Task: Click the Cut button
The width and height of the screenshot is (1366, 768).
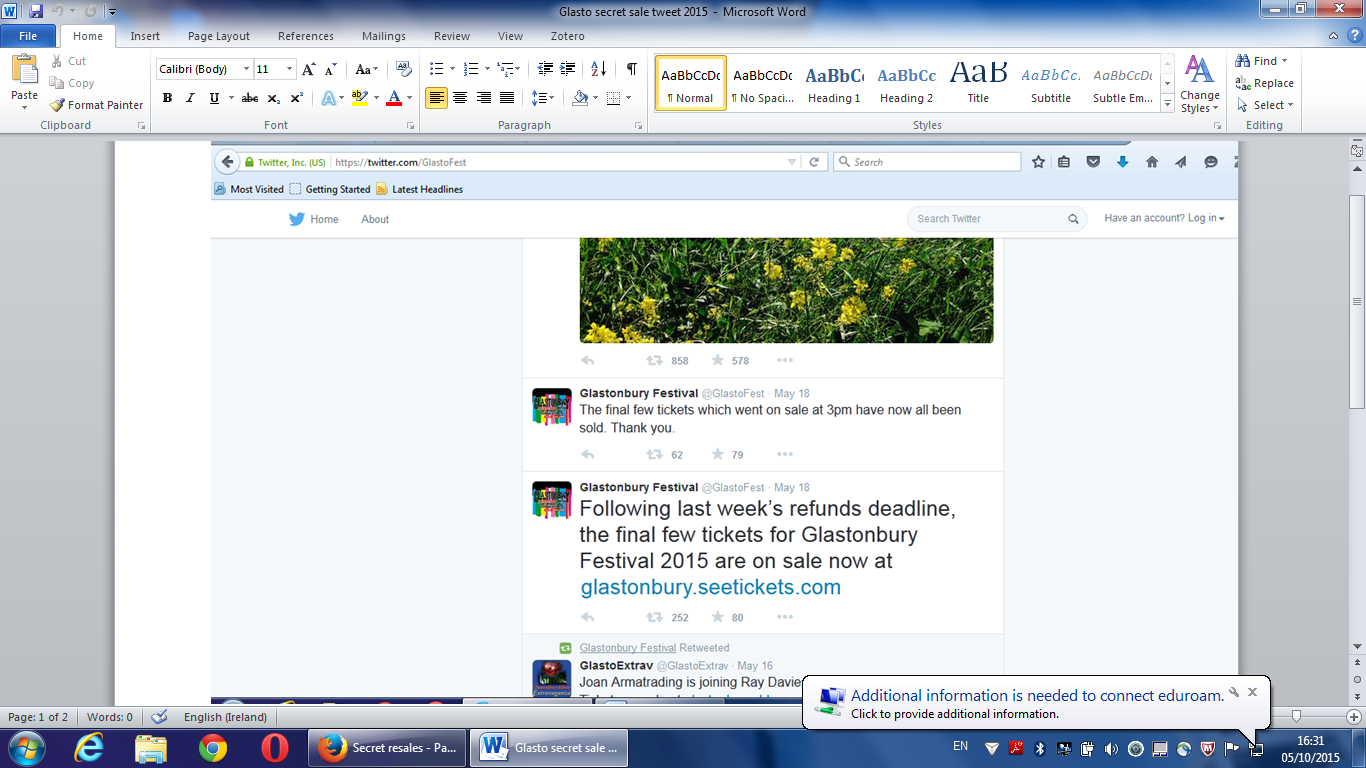Action: coord(68,61)
